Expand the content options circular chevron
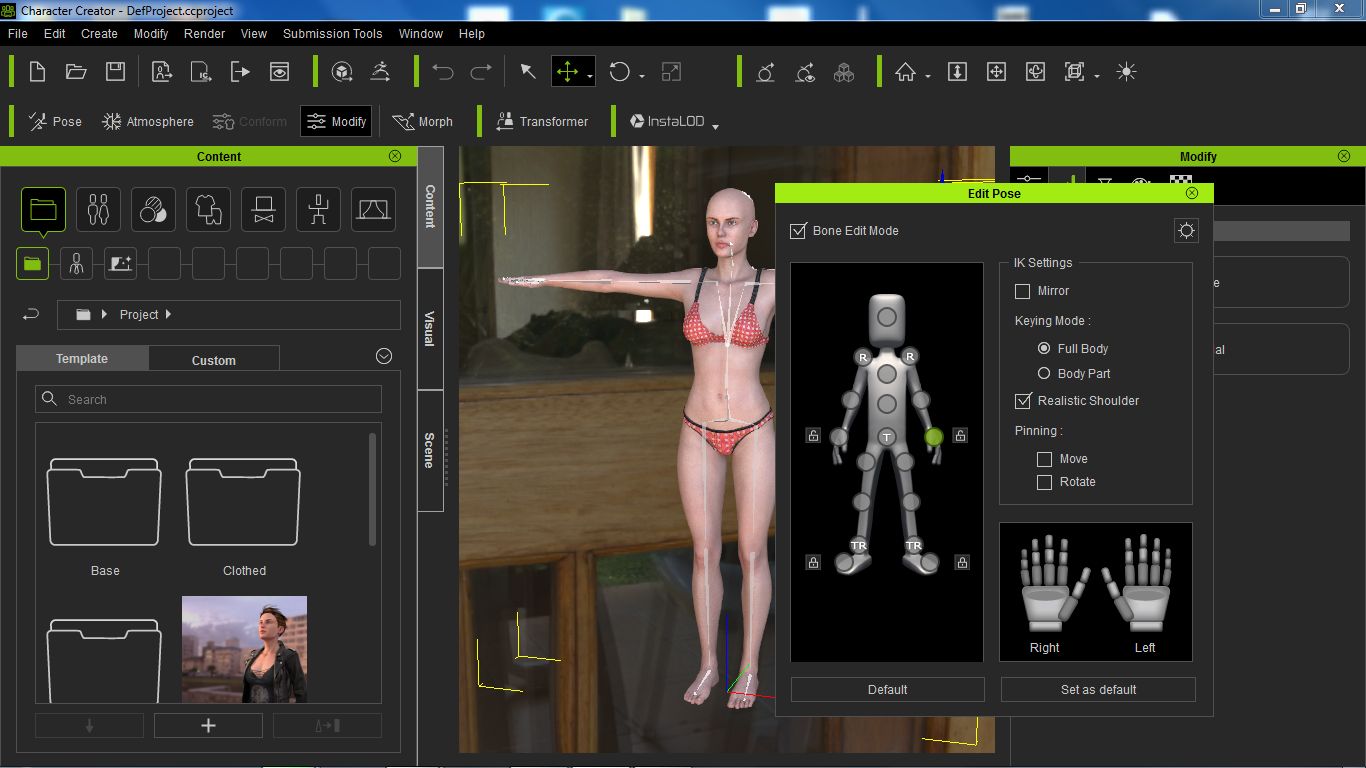Viewport: 1366px width, 768px height. [384, 356]
